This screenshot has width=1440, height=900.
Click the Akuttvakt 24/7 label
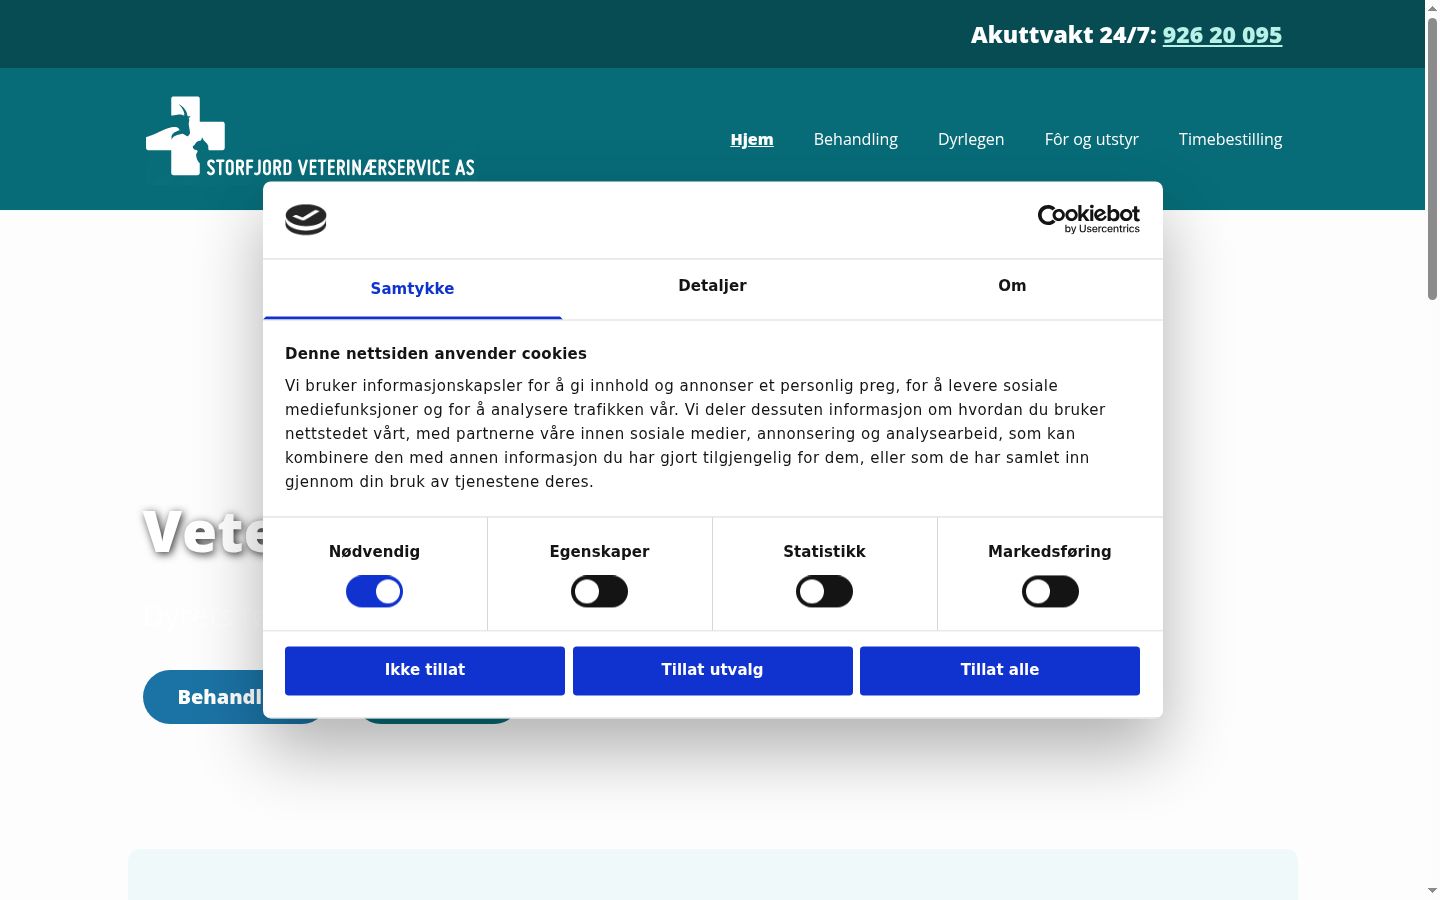point(1063,35)
